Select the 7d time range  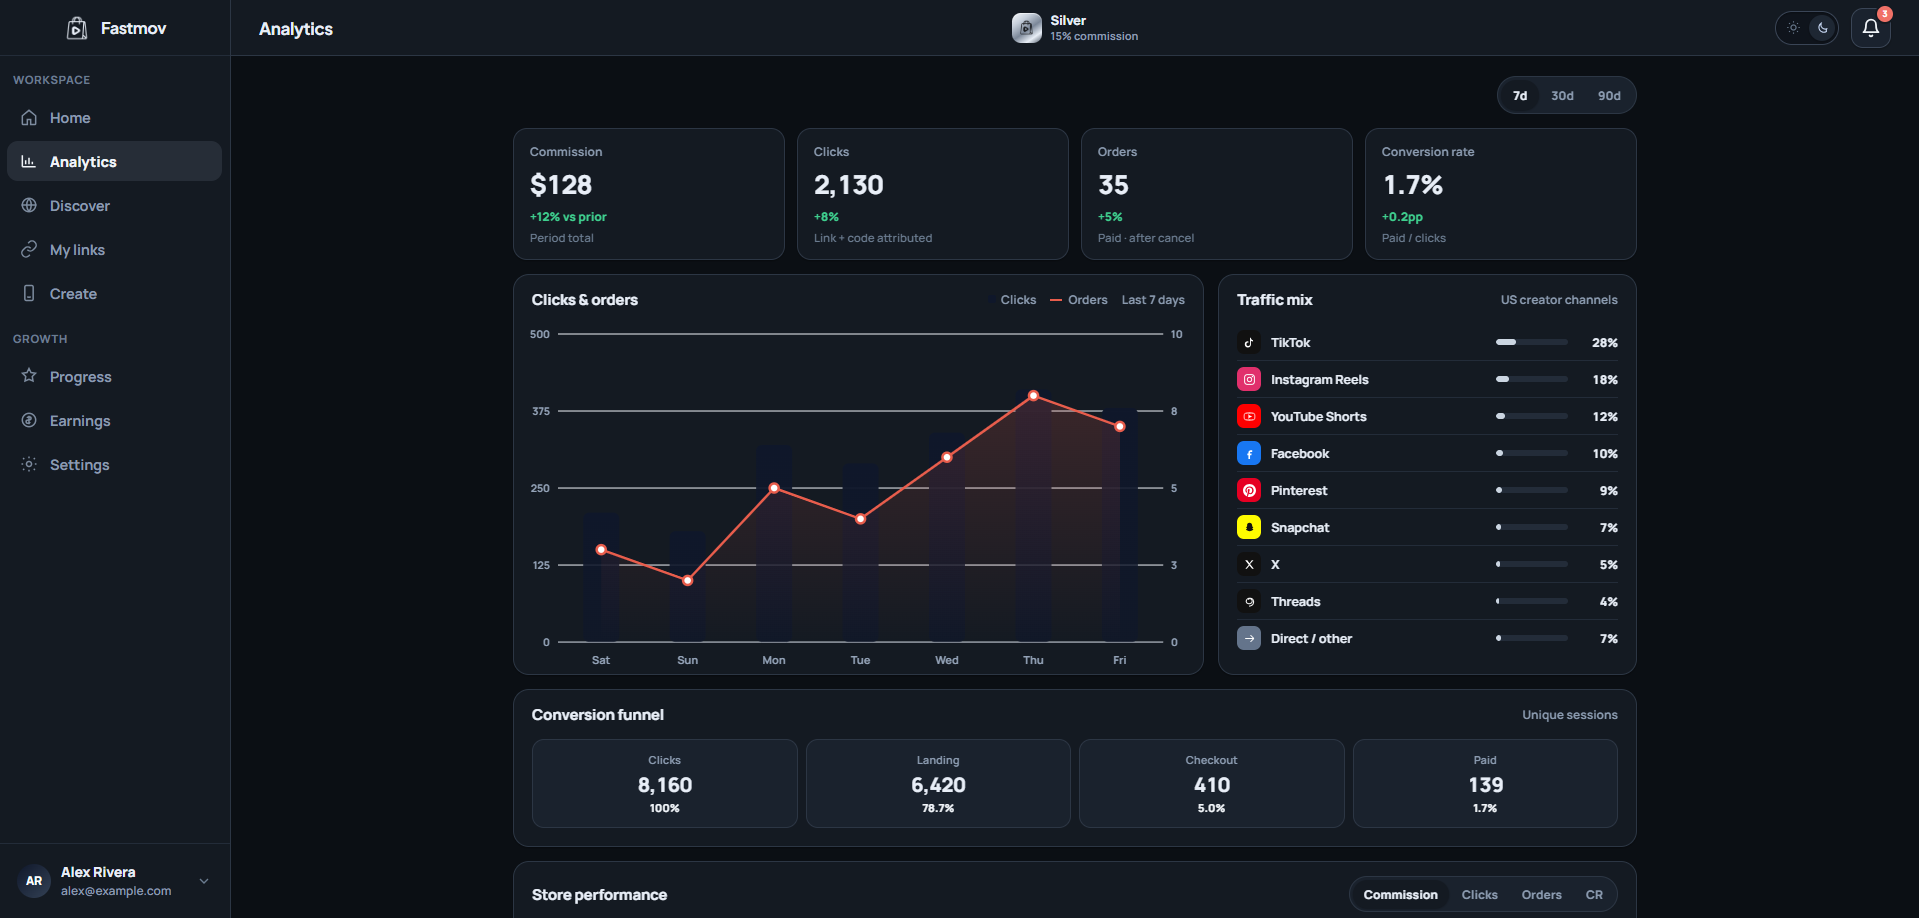(1520, 96)
